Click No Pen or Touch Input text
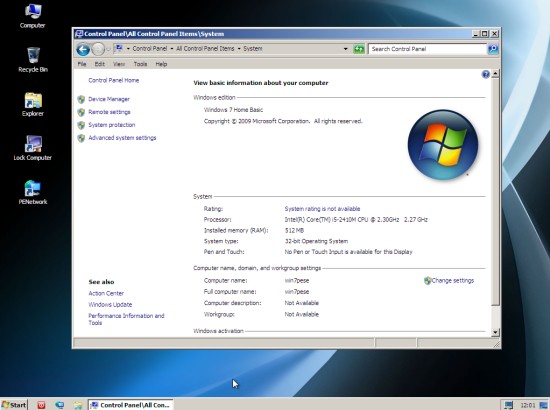This screenshot has height=410, width=550. click(348, 252)
